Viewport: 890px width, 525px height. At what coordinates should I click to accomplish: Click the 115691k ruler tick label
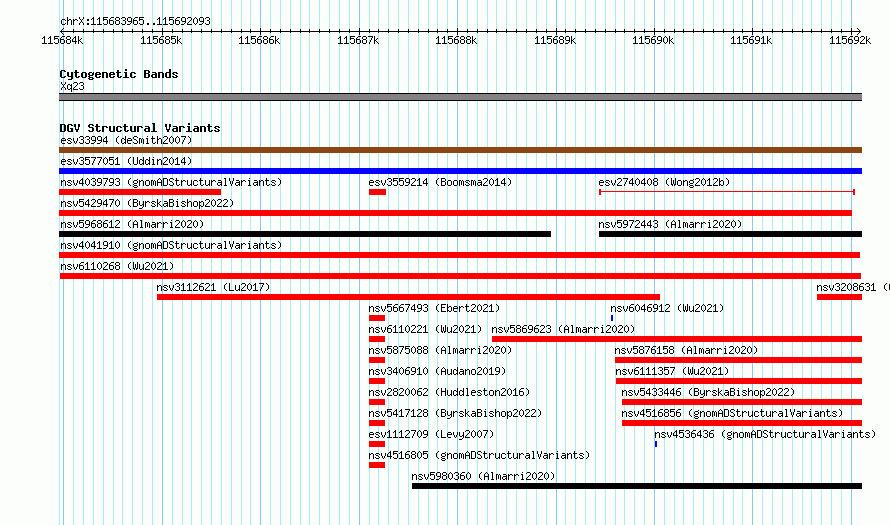tap(751, 40)
